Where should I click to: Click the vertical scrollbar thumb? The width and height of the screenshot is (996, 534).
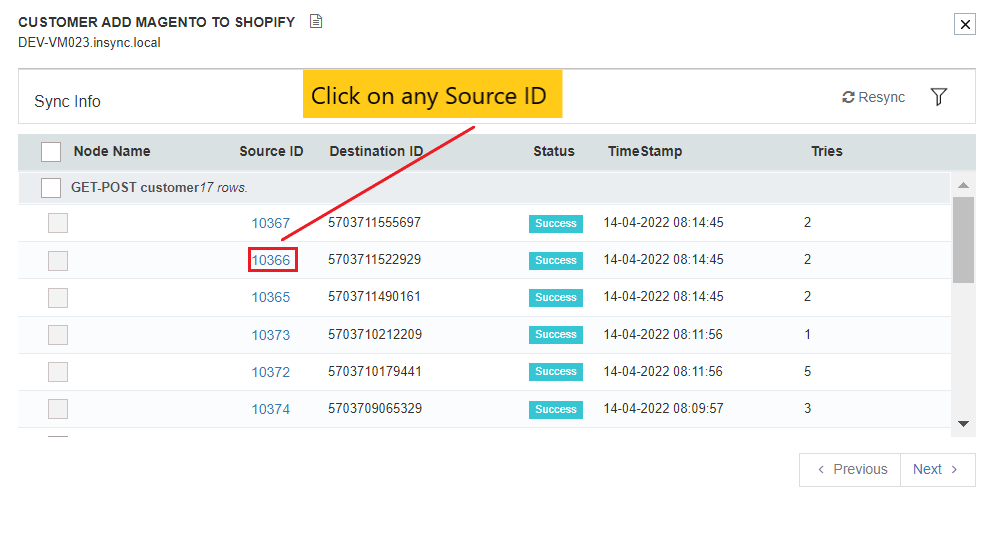(x=963, y=240)
